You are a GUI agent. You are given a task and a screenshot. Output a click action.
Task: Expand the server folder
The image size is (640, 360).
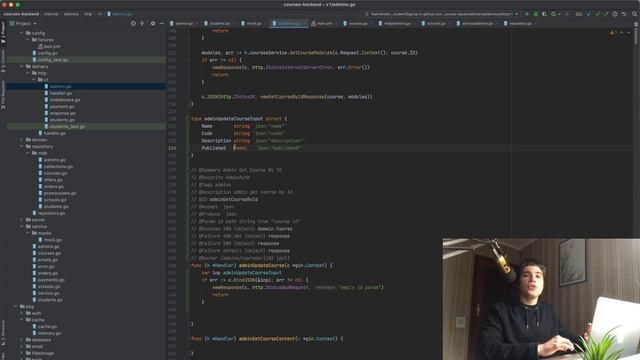(22, 220)
